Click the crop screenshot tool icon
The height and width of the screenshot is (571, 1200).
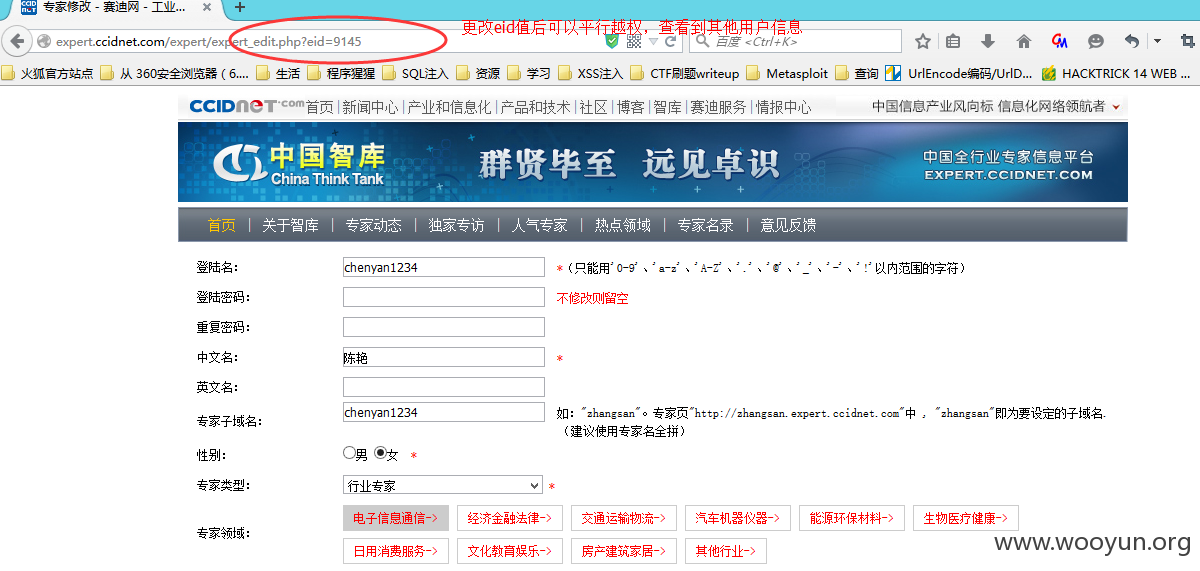[1187, 42]
